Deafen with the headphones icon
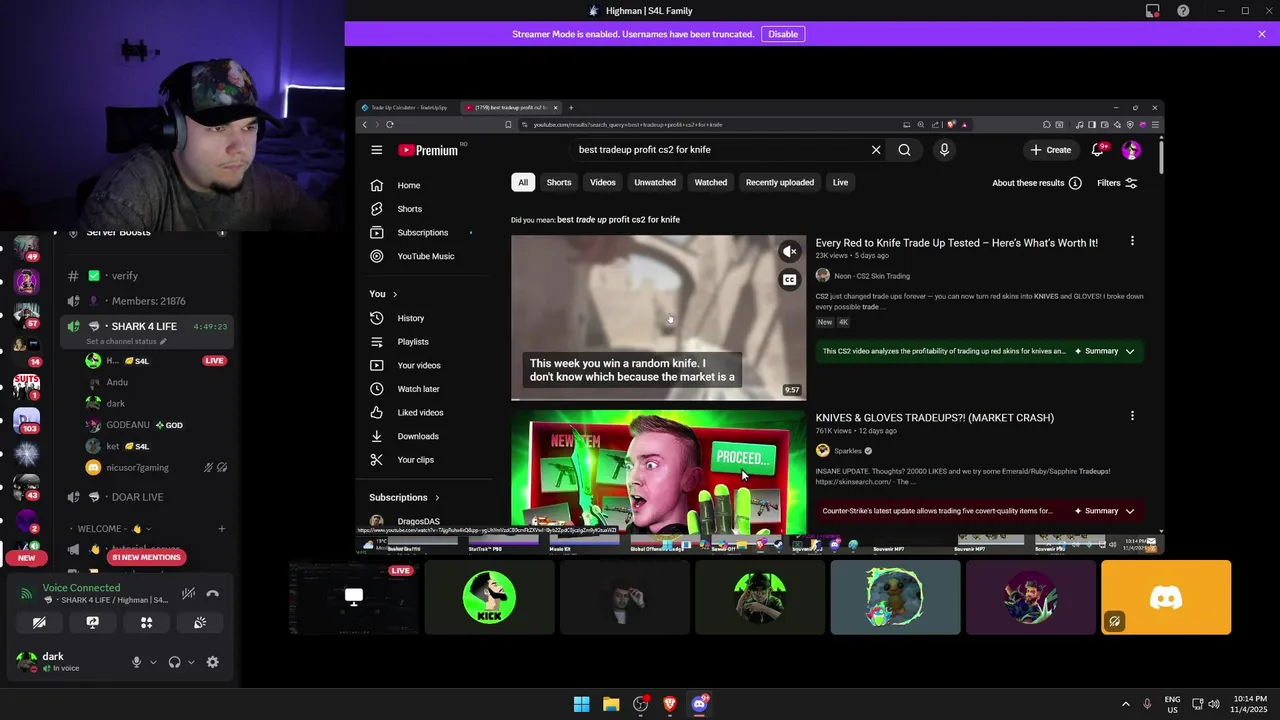The image size is (1280, 720). 175,662
